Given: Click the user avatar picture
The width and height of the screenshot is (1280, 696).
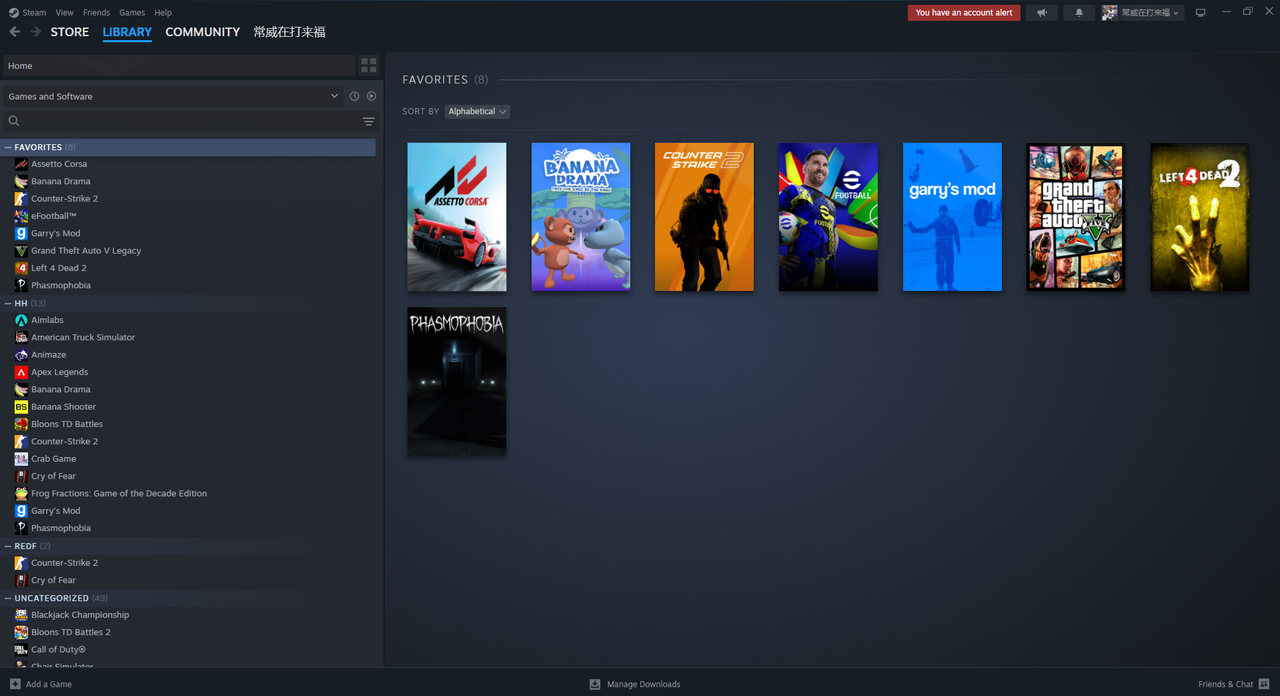Looking at the screenshot, I should pos(1109,13).
